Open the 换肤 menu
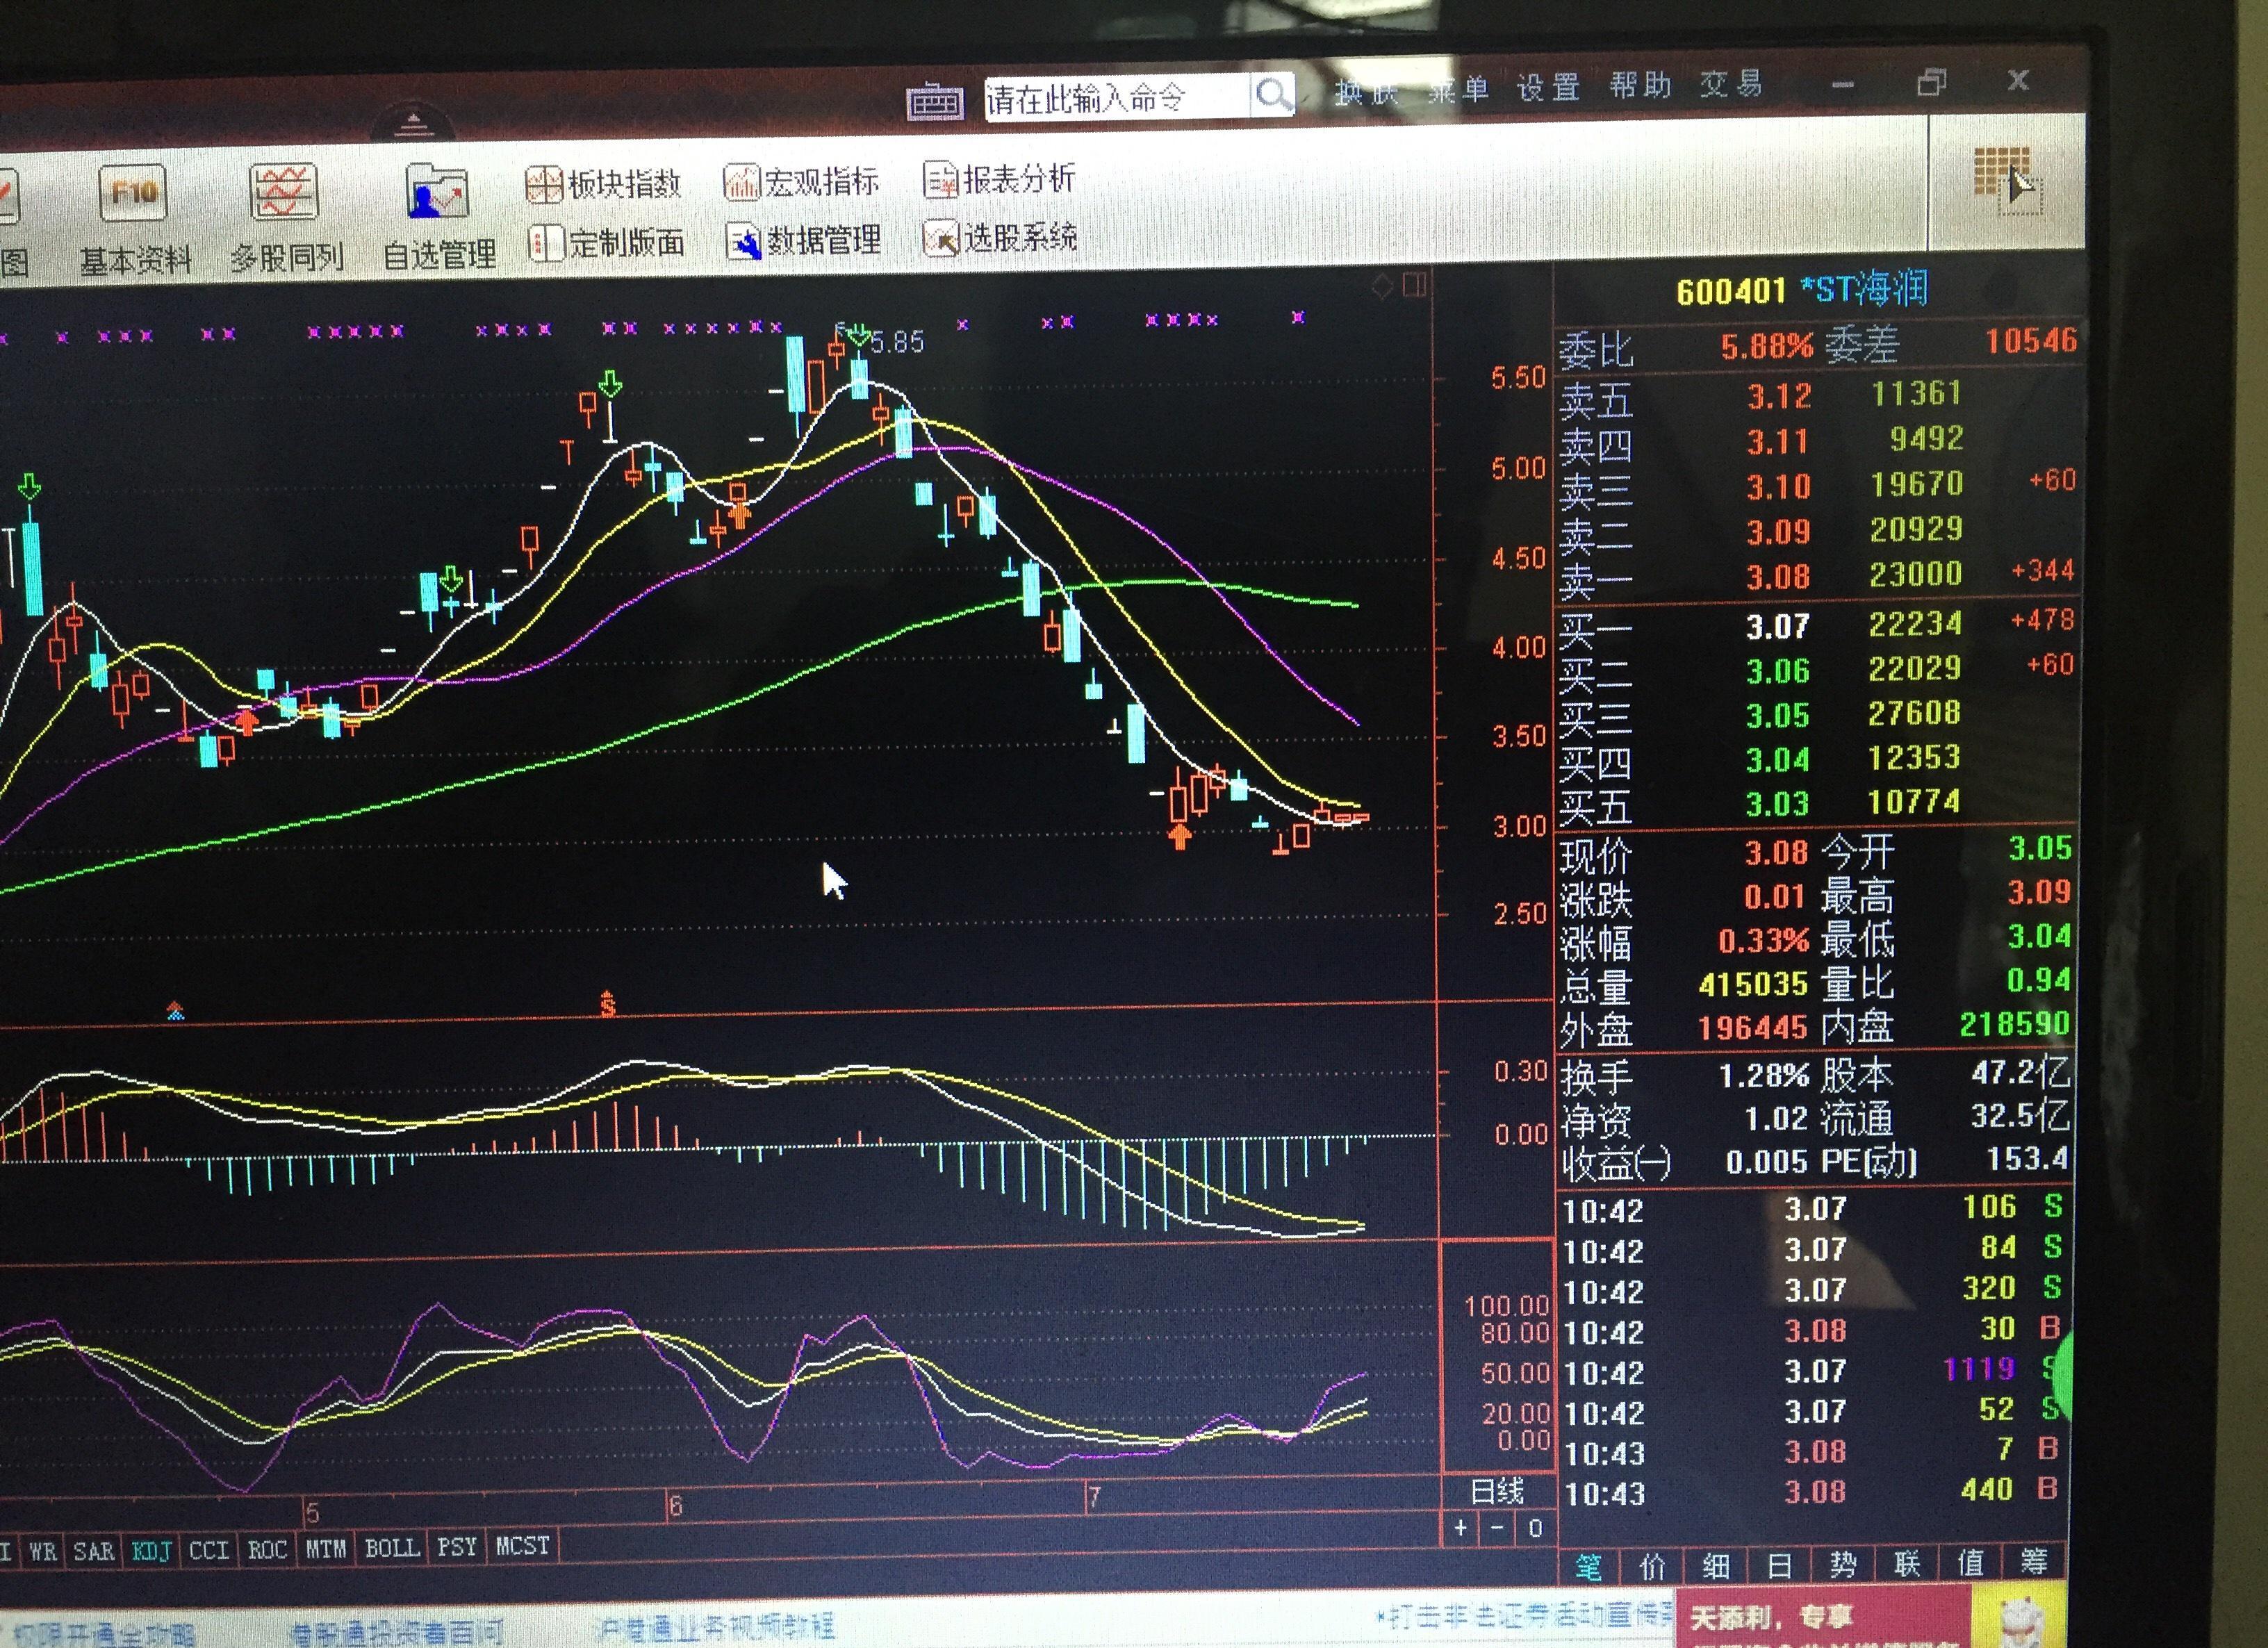This screenshot has height=1648, width=2268. point(1366,93)
